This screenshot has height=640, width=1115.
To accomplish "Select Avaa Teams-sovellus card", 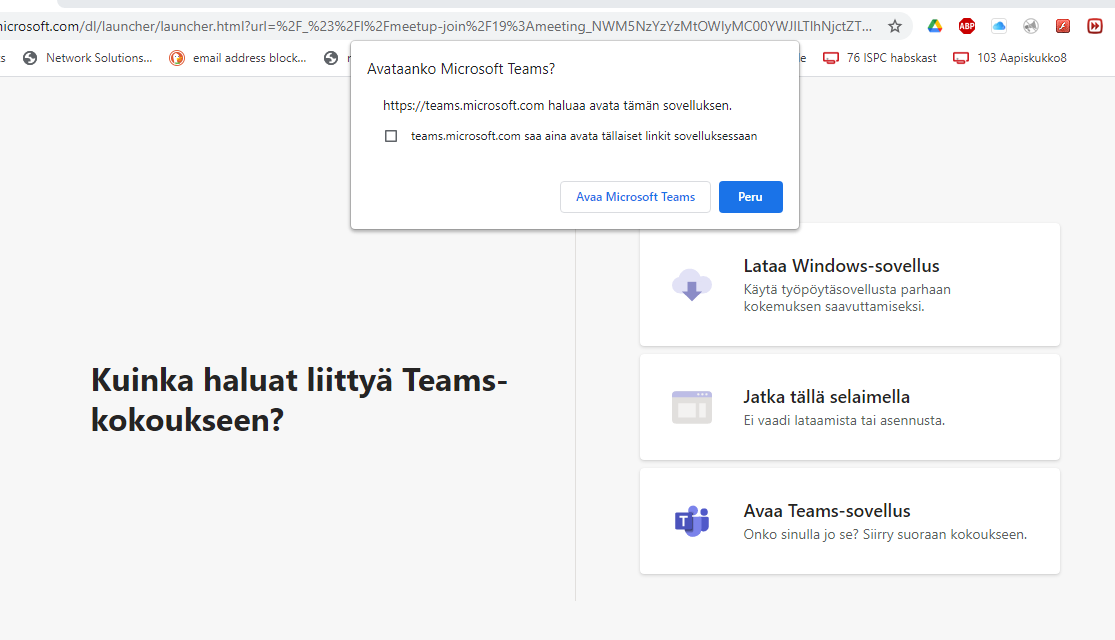I will coord(849,521).
